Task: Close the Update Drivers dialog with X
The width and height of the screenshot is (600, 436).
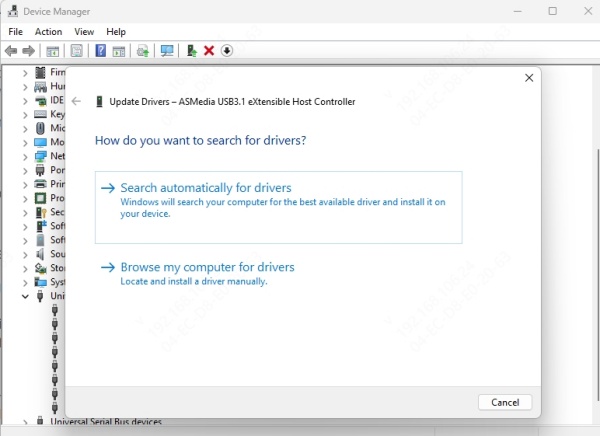Action: click(529, 78)
